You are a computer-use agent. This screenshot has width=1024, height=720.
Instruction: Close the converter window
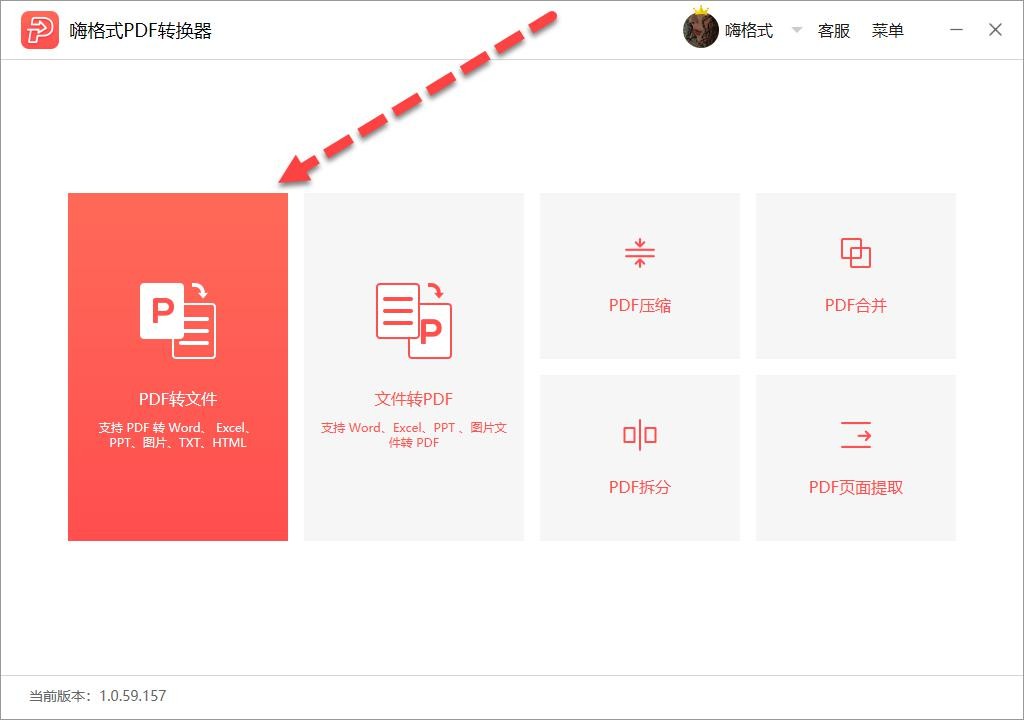(995, 30)
